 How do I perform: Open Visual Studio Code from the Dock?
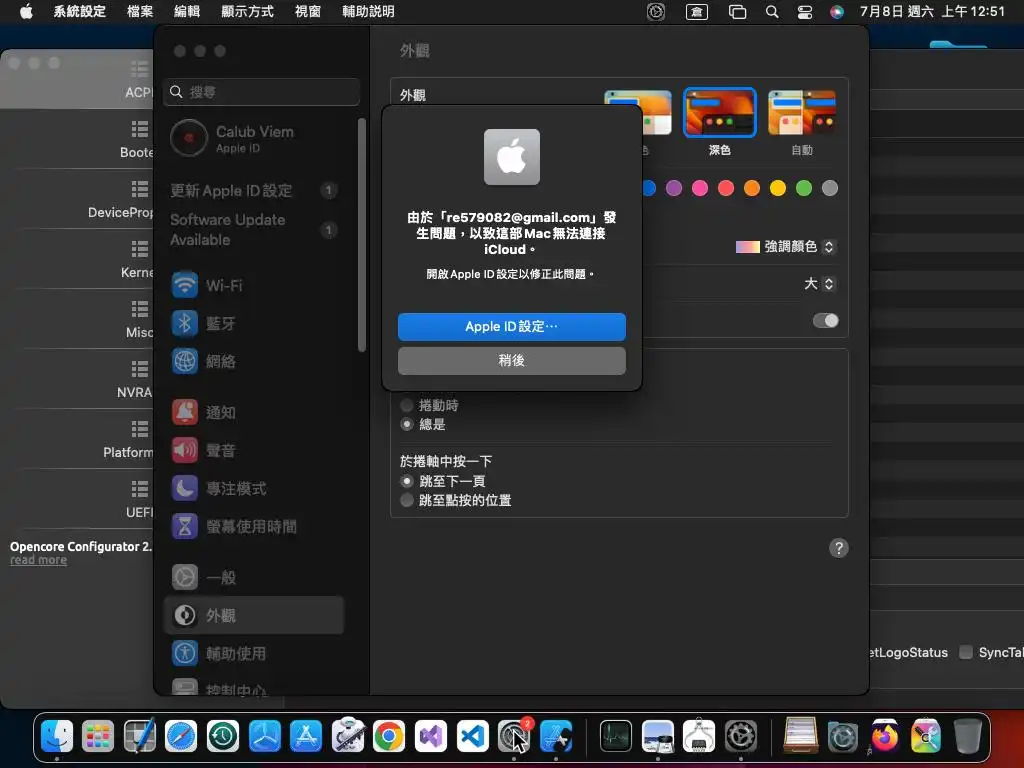(x=472, y=736)
